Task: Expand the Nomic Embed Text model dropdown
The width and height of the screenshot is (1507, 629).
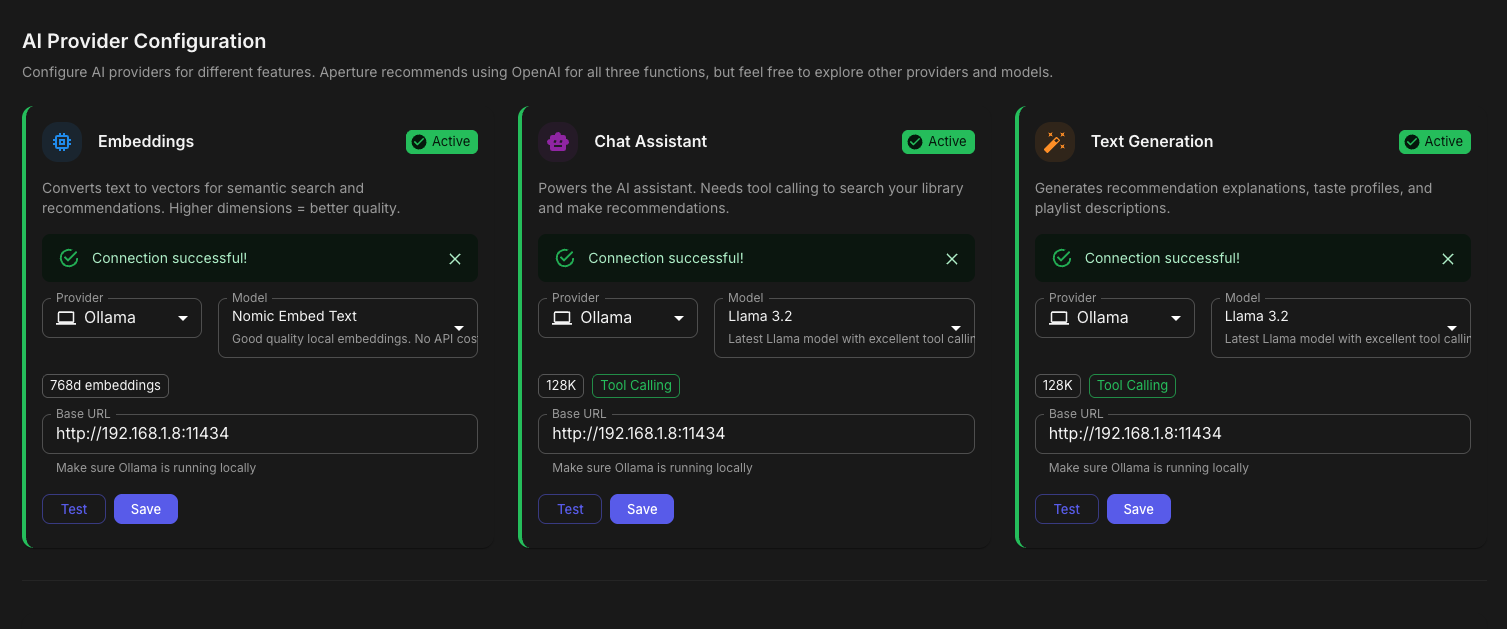Action: pos(348,327)
